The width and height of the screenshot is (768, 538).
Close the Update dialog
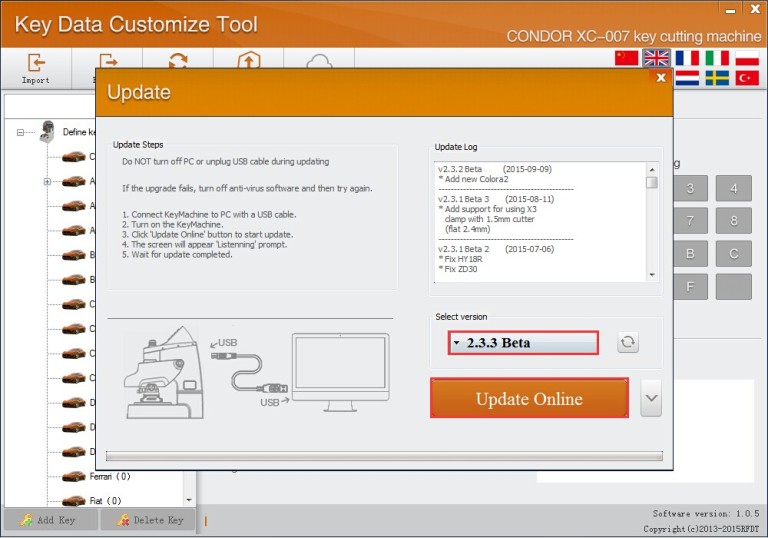pos(661,77)
